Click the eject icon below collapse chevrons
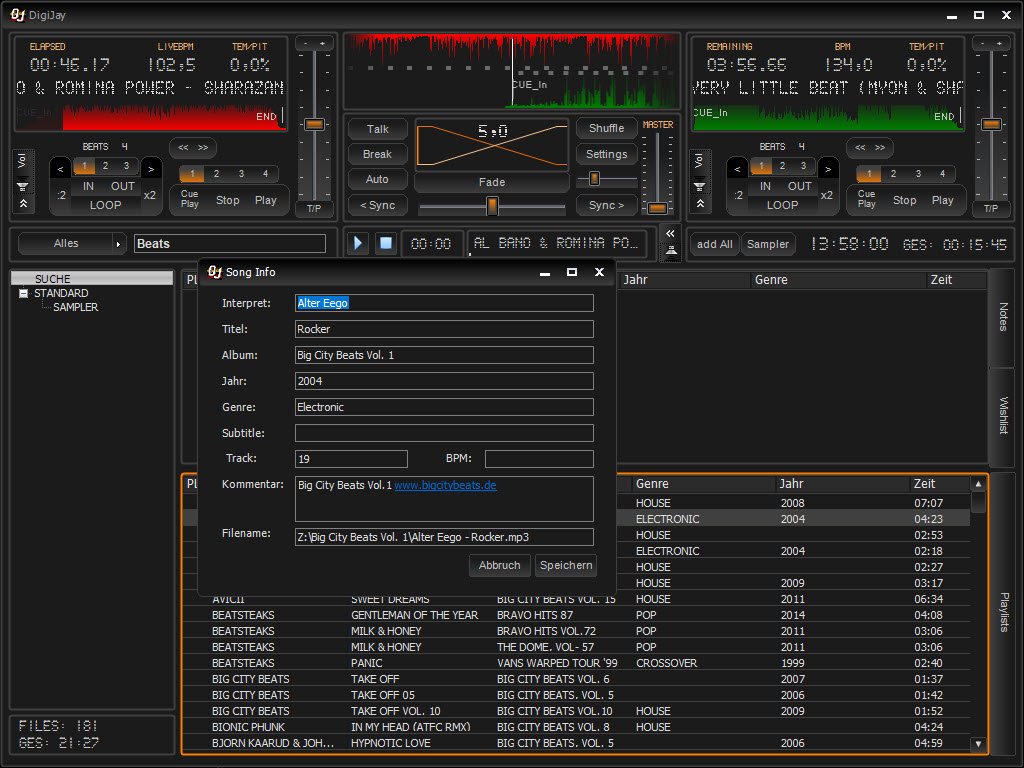1024x768 pixels. [670, 251]
